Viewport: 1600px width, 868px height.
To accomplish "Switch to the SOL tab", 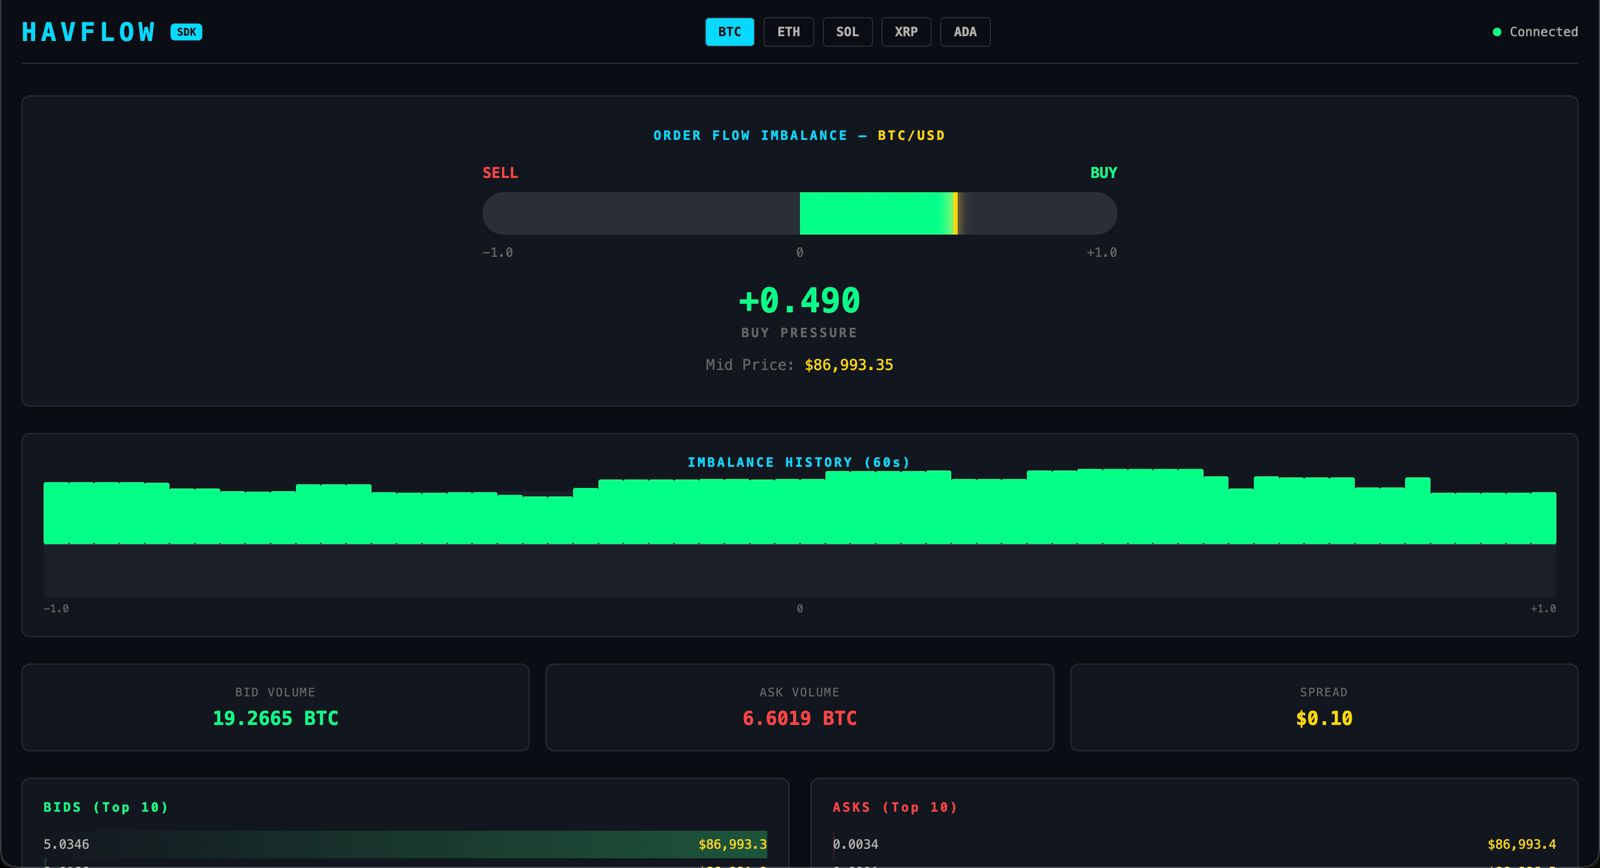I will [847, 32].
